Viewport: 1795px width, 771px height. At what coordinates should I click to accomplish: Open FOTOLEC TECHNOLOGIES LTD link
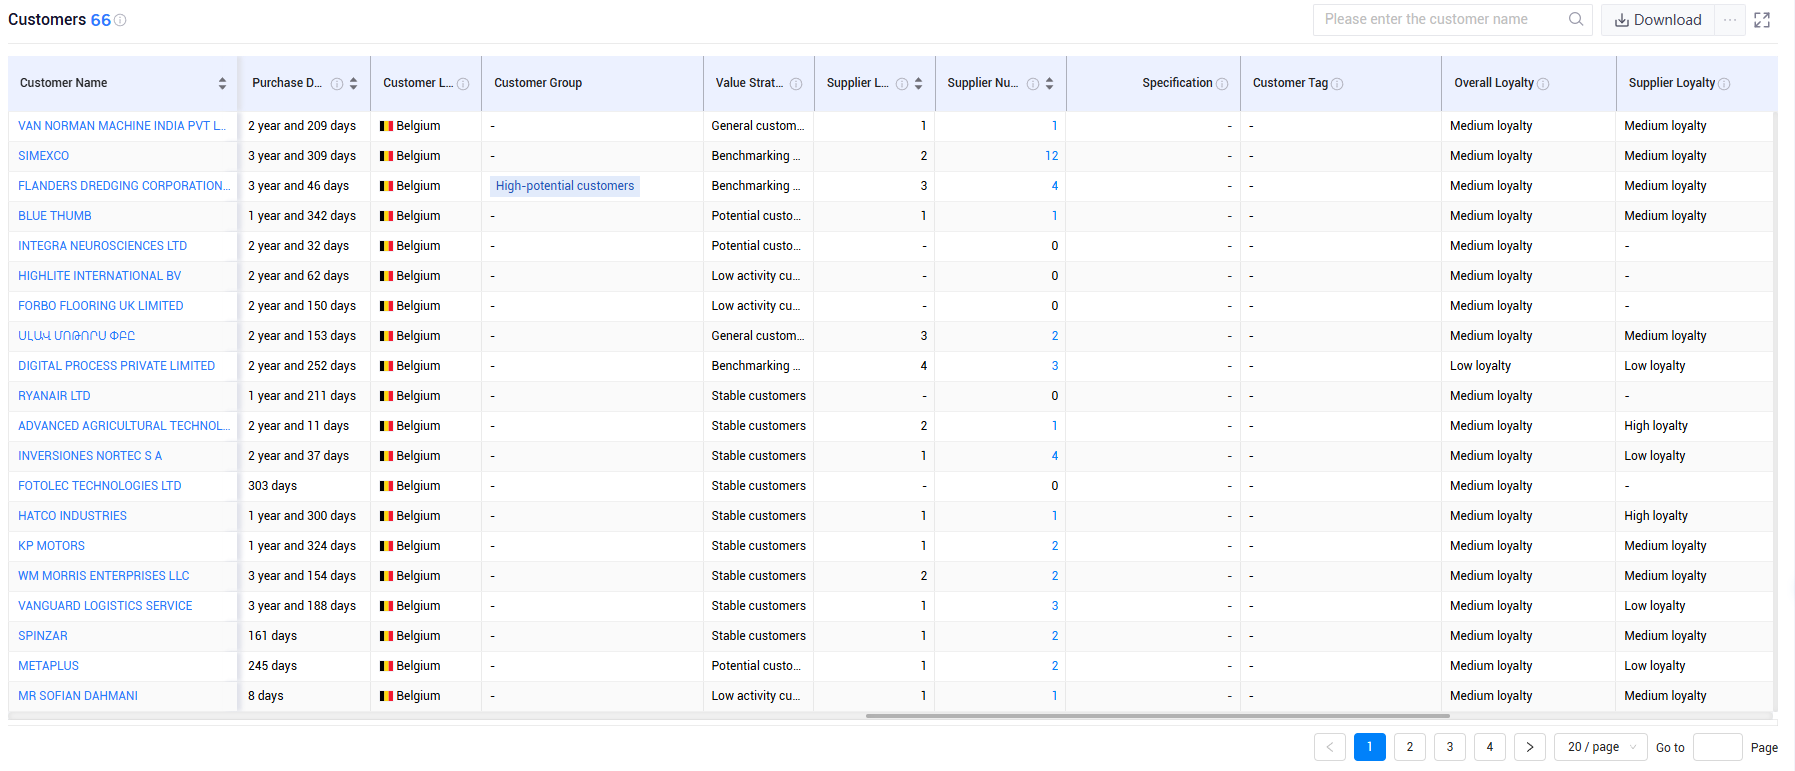[99, 486]
